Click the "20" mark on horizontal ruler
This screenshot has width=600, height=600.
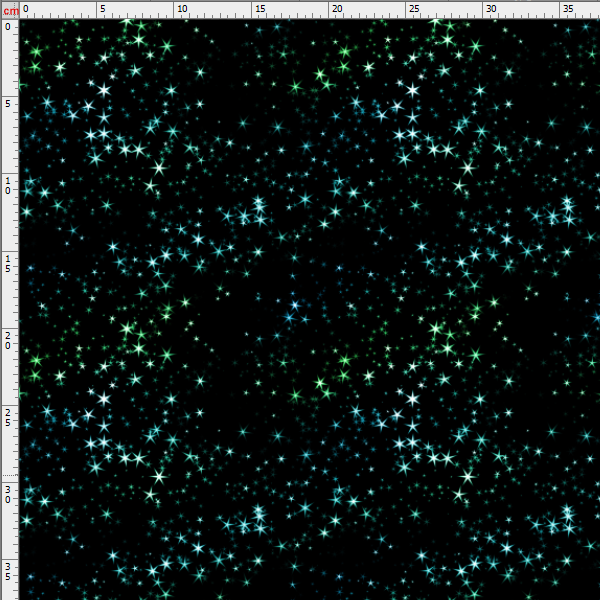(337, 9)
